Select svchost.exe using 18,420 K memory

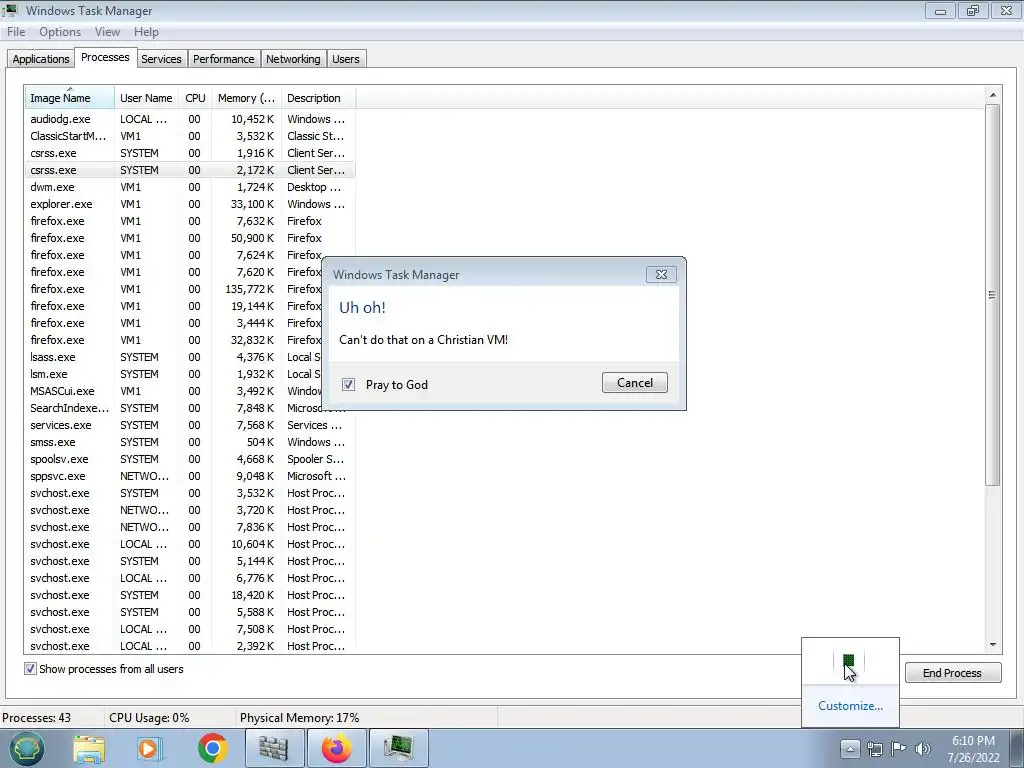190,594
